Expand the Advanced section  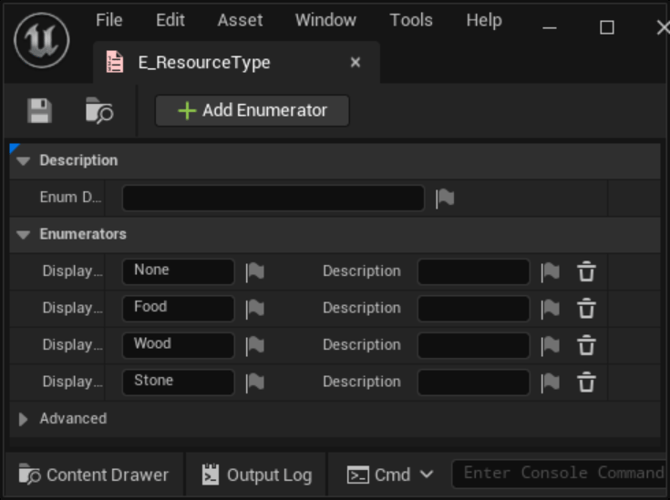coord(24,419)
